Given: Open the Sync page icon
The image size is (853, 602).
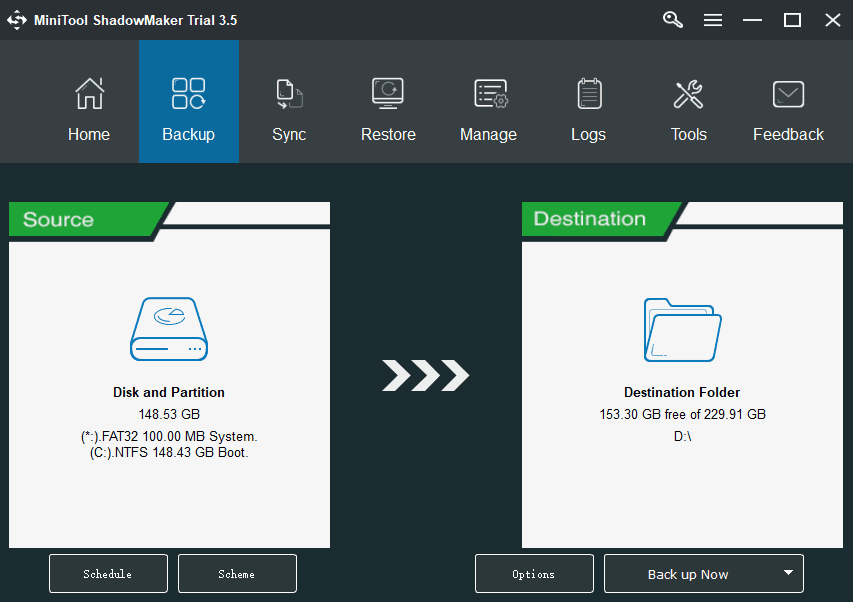Looking at the screenshot, I should (288, 94).
